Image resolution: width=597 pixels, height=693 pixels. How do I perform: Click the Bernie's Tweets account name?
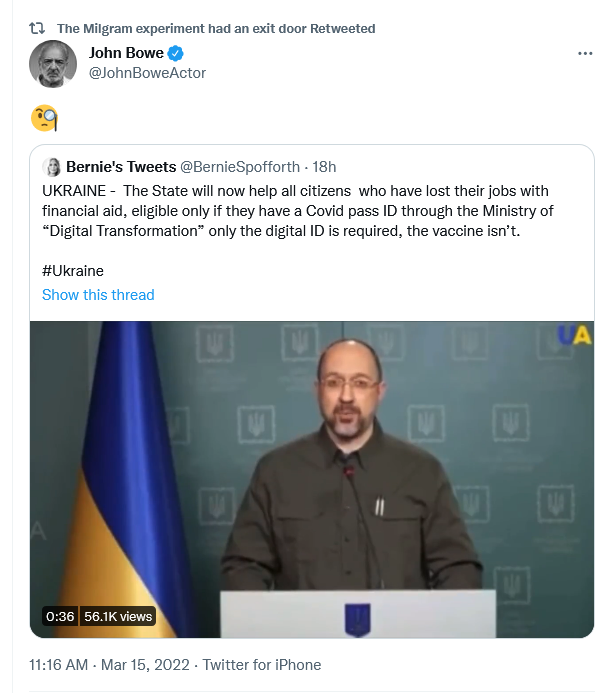pos(121,167)
